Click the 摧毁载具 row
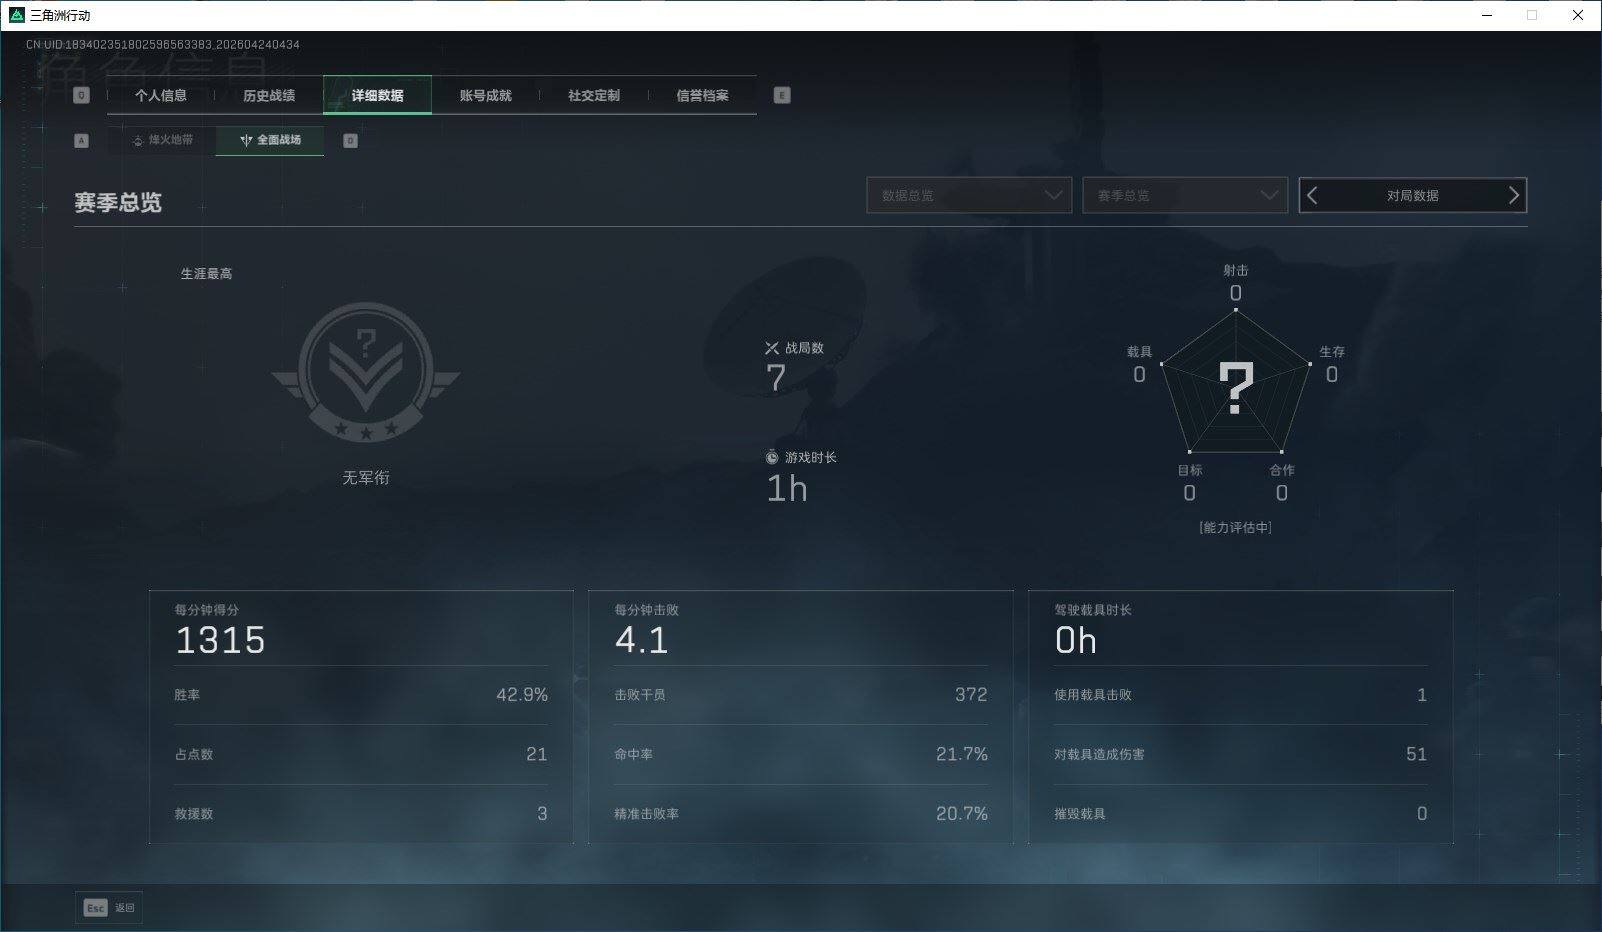This screenshot has width=1602, height=932. 1241,814
